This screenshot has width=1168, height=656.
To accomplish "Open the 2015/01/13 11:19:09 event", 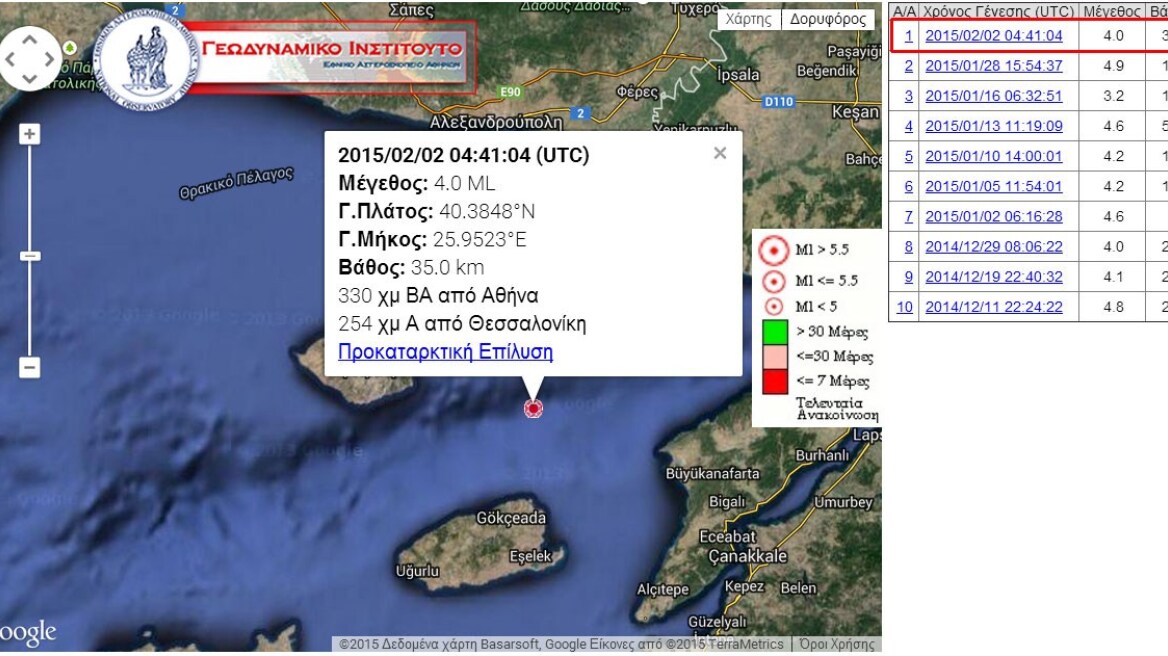I will pos(993,126).
